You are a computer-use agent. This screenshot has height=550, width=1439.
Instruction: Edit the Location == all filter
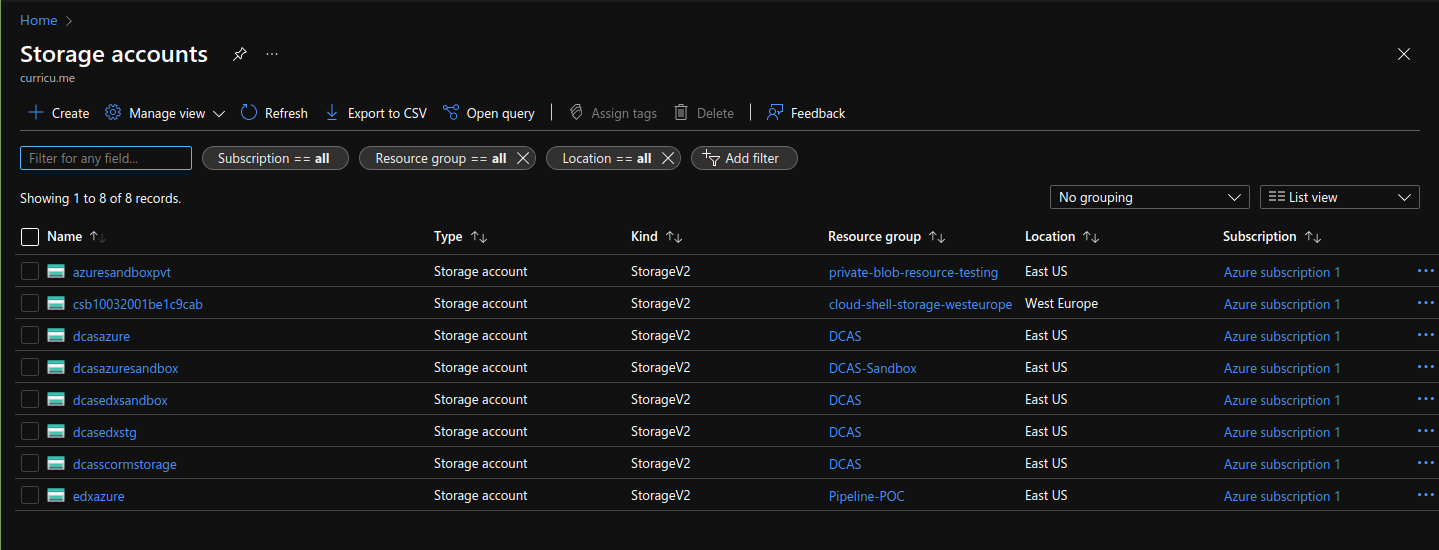click(606, 158)
